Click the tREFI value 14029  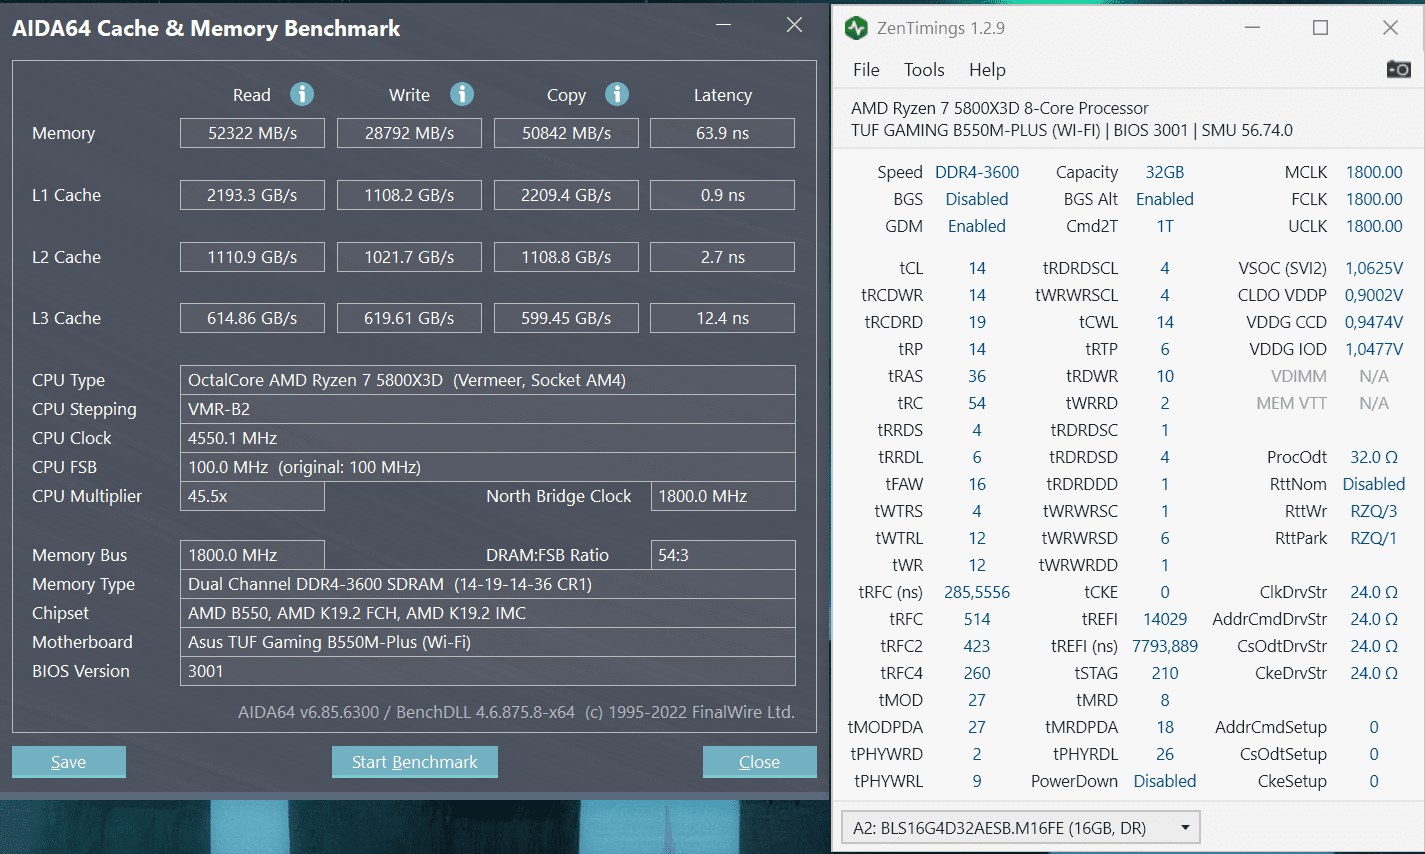(1165, 619)
